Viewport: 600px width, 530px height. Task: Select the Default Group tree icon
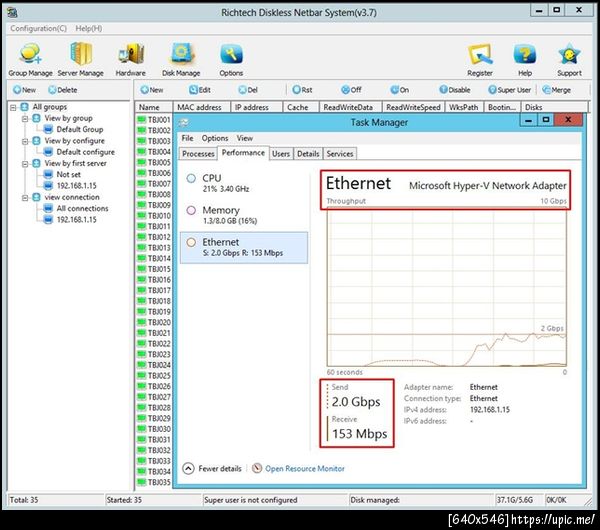pos(48,129)
